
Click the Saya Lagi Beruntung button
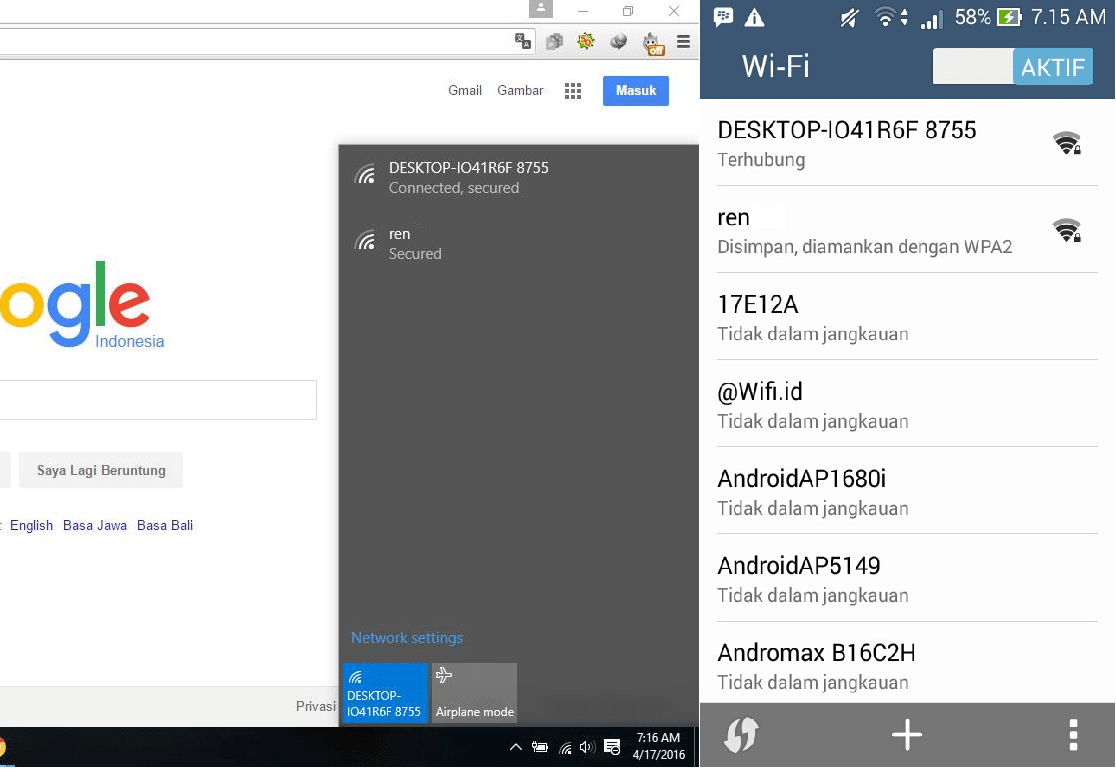(x=101, y=470)
